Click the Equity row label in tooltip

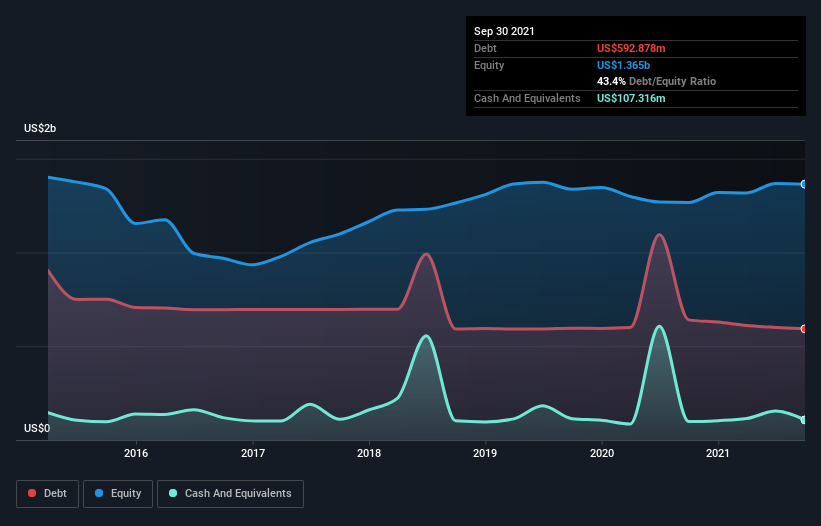(x=489, y=65)
